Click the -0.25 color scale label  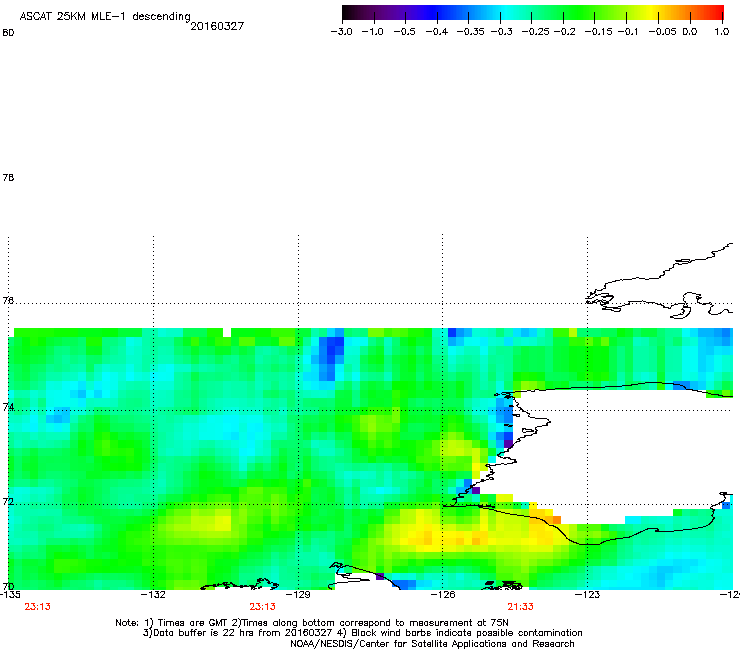tap(535, 32)
